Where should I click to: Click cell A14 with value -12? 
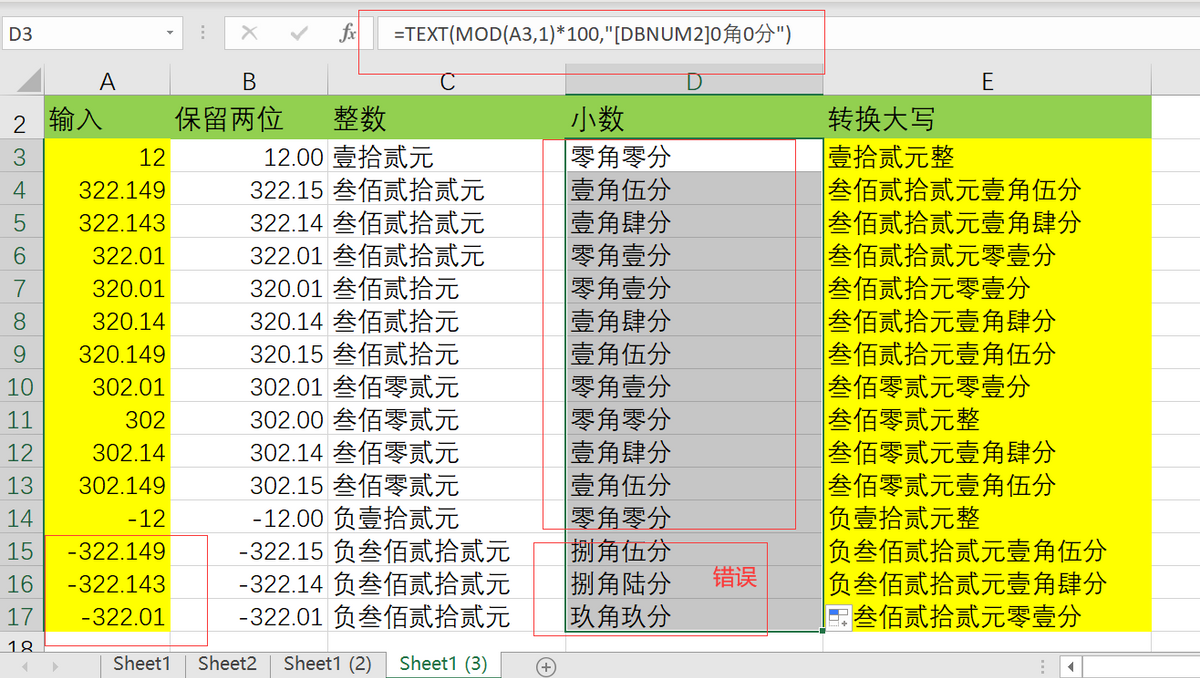[x=107, y=518]
